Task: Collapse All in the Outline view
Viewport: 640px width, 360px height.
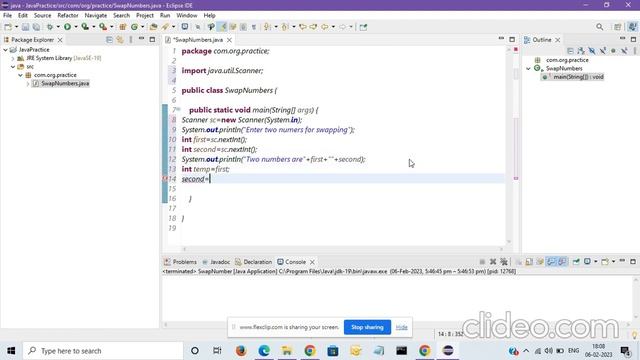Action: tap(570, 51)
